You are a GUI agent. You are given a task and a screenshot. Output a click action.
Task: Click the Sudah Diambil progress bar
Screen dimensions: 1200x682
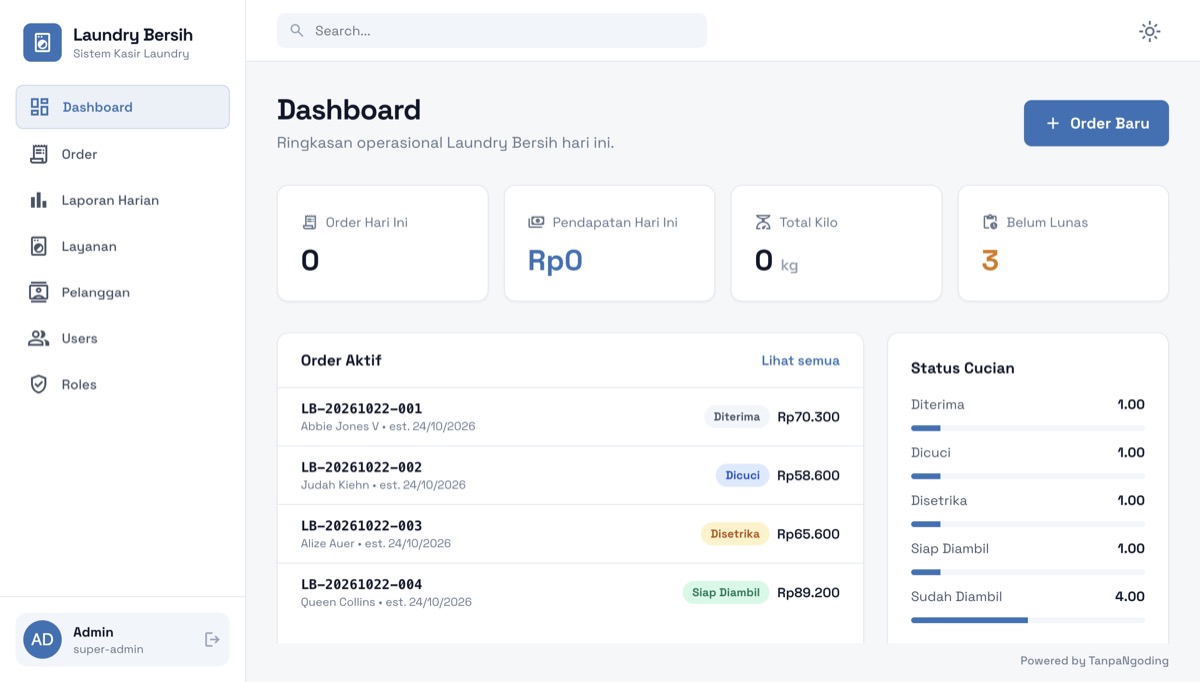pos(1028,620)
